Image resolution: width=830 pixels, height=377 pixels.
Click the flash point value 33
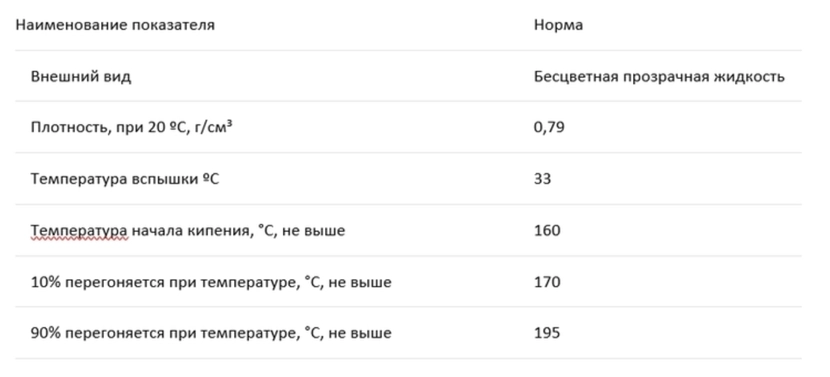542,179
